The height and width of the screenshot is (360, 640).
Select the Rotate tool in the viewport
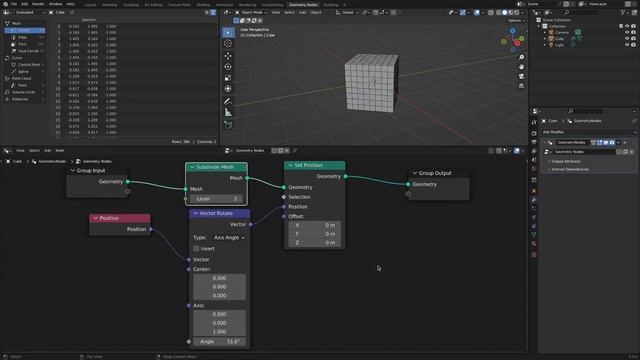228,67
